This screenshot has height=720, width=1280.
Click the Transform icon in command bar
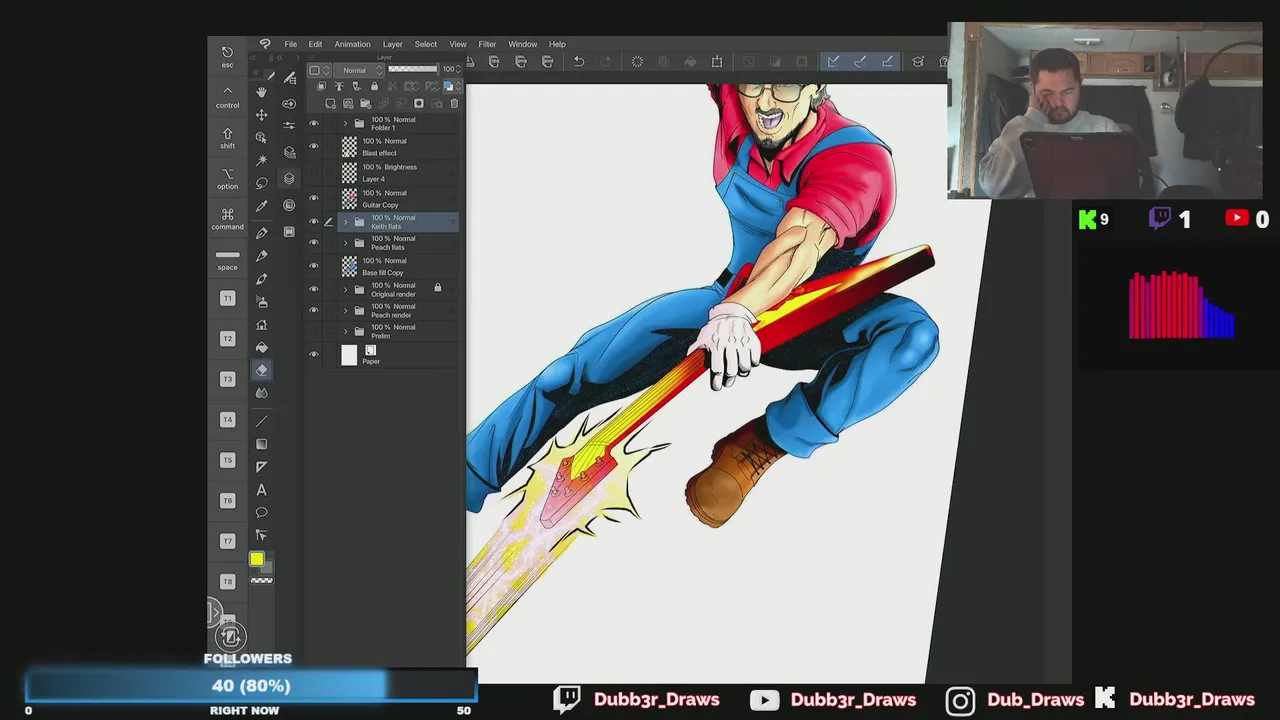(x=716, y=62)
